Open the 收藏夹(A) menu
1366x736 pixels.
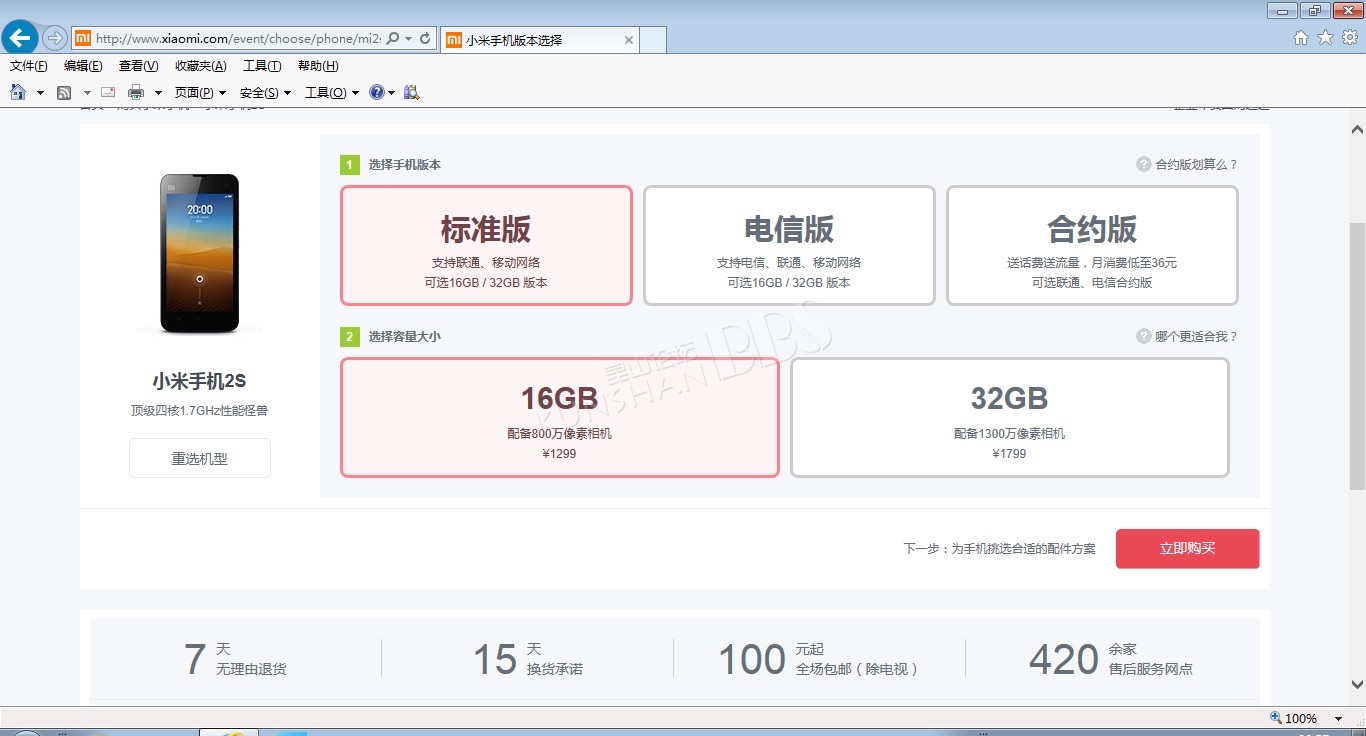(x=200, y=66)
